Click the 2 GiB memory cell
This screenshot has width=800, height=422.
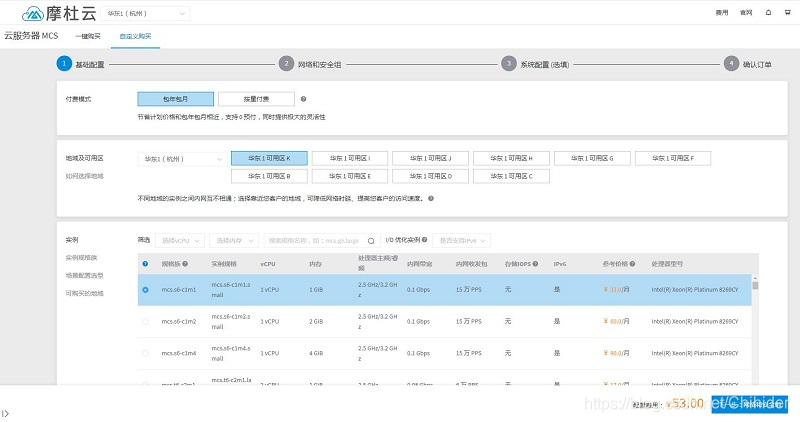[316, 321]
